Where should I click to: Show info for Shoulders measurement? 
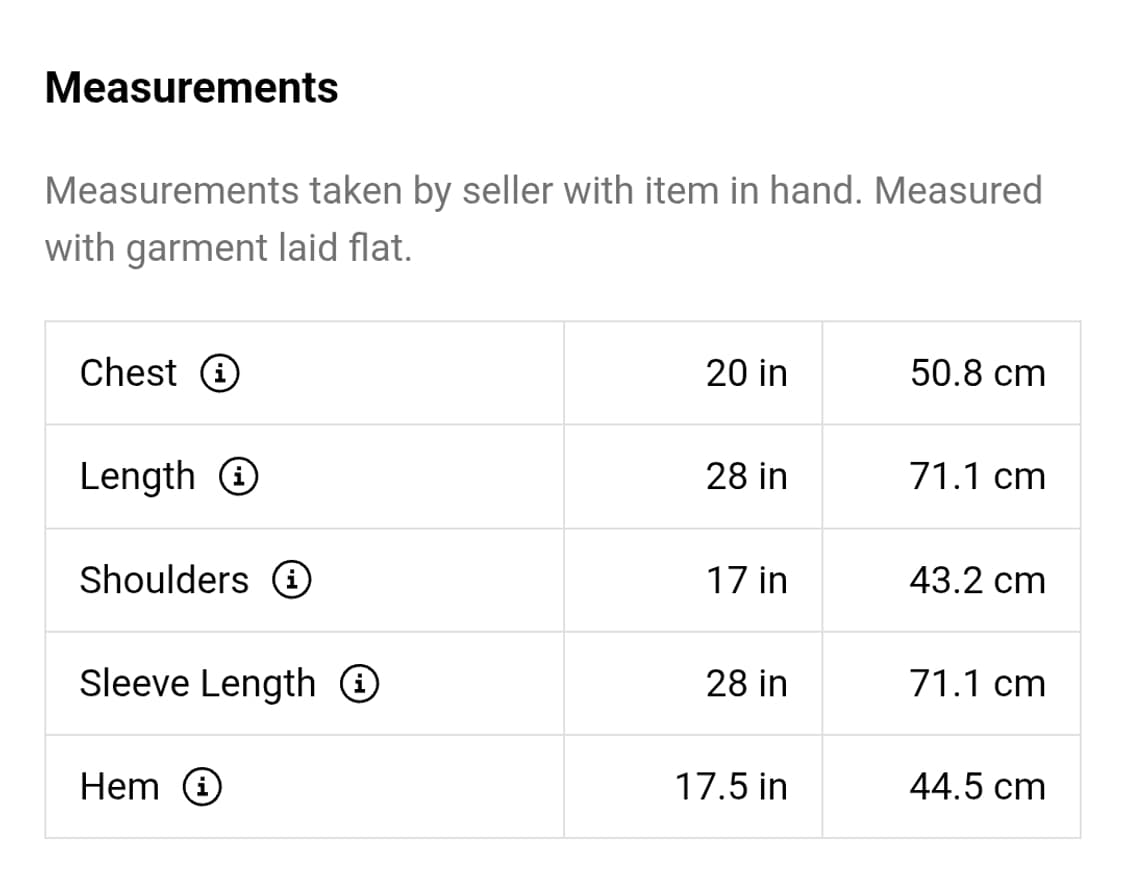(x=292, y=580)
